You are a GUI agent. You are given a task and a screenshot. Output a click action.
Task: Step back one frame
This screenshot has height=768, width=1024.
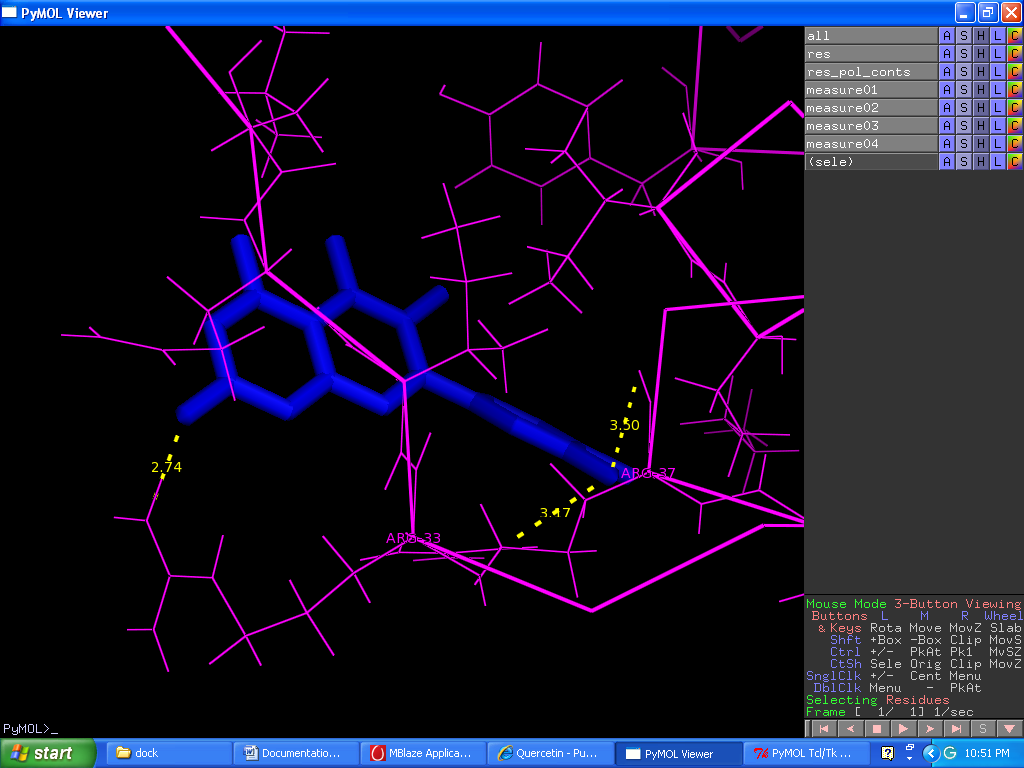[851, 729]
